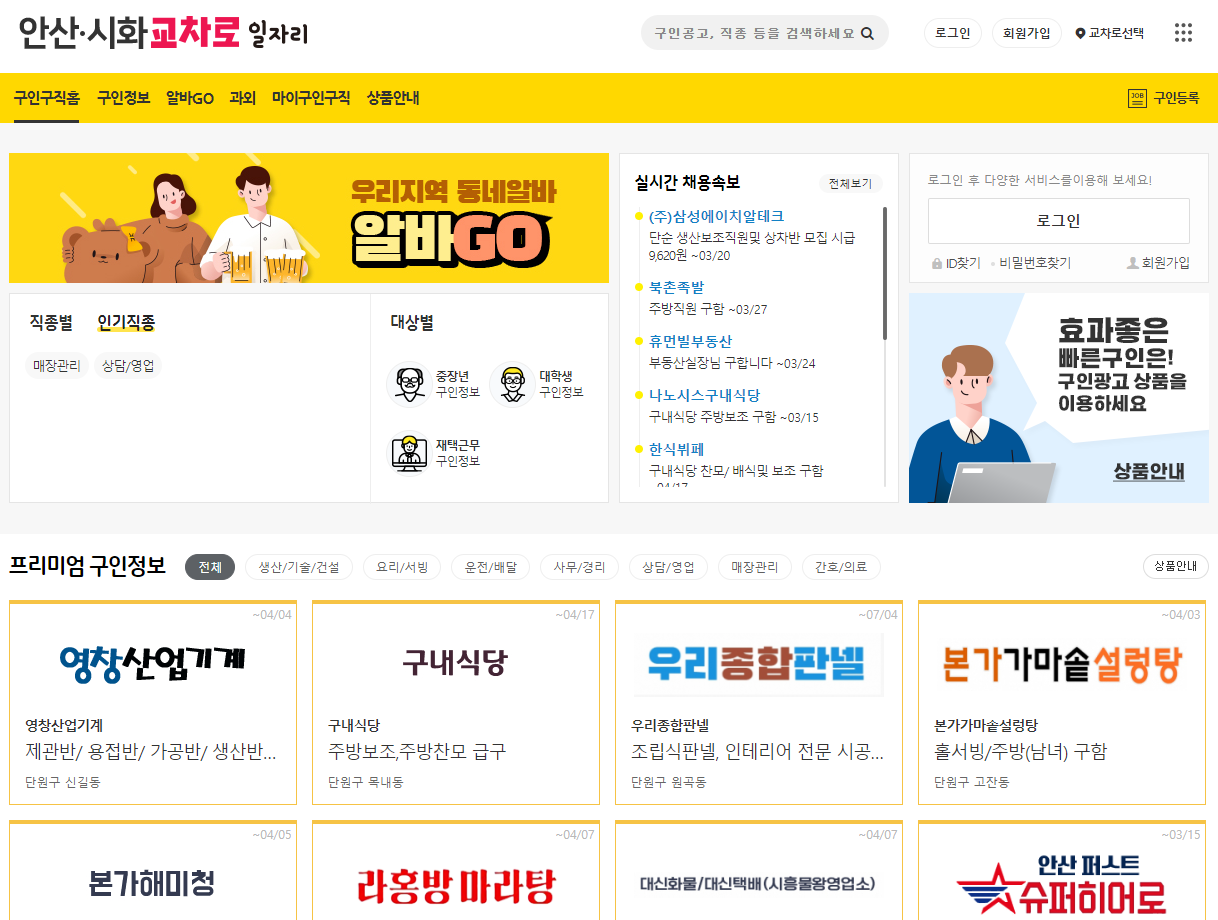Open the 본가해미청 job card

click(x=153, y=870)
